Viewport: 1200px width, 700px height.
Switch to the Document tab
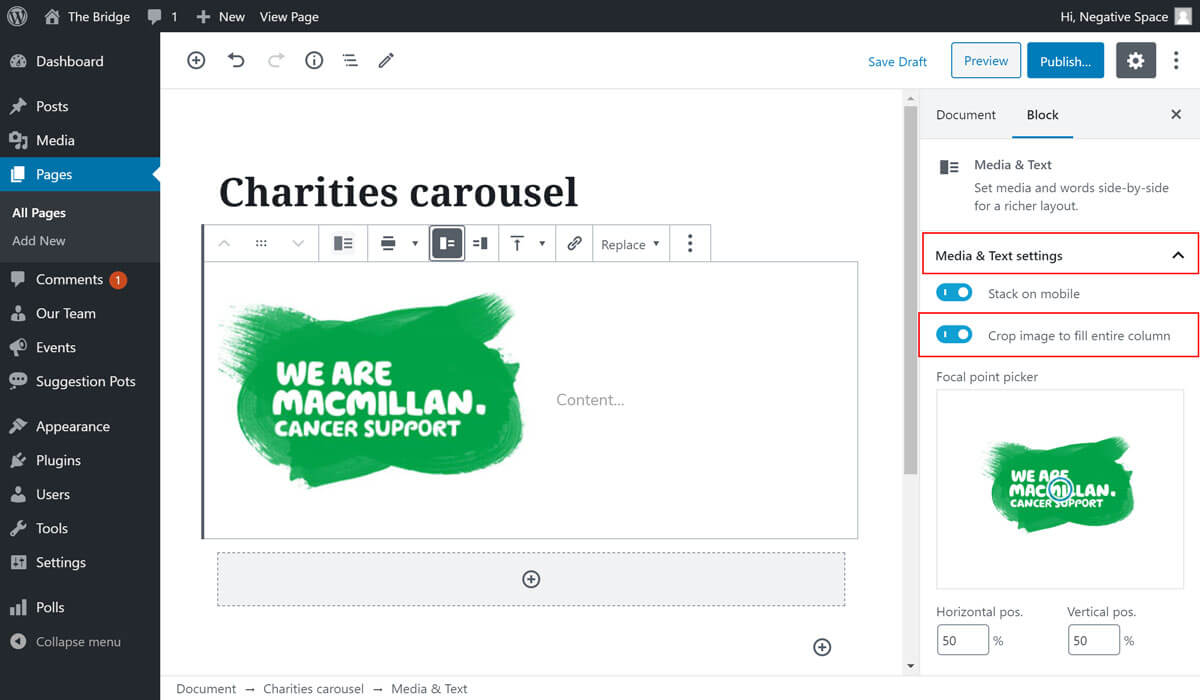click(965, 115)
